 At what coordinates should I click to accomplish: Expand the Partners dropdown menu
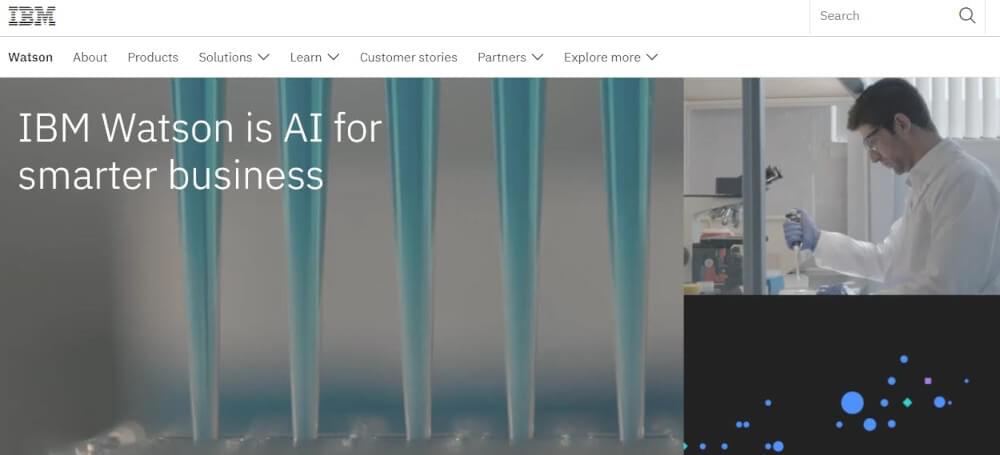pyautogui.click(x=510, y=57)
